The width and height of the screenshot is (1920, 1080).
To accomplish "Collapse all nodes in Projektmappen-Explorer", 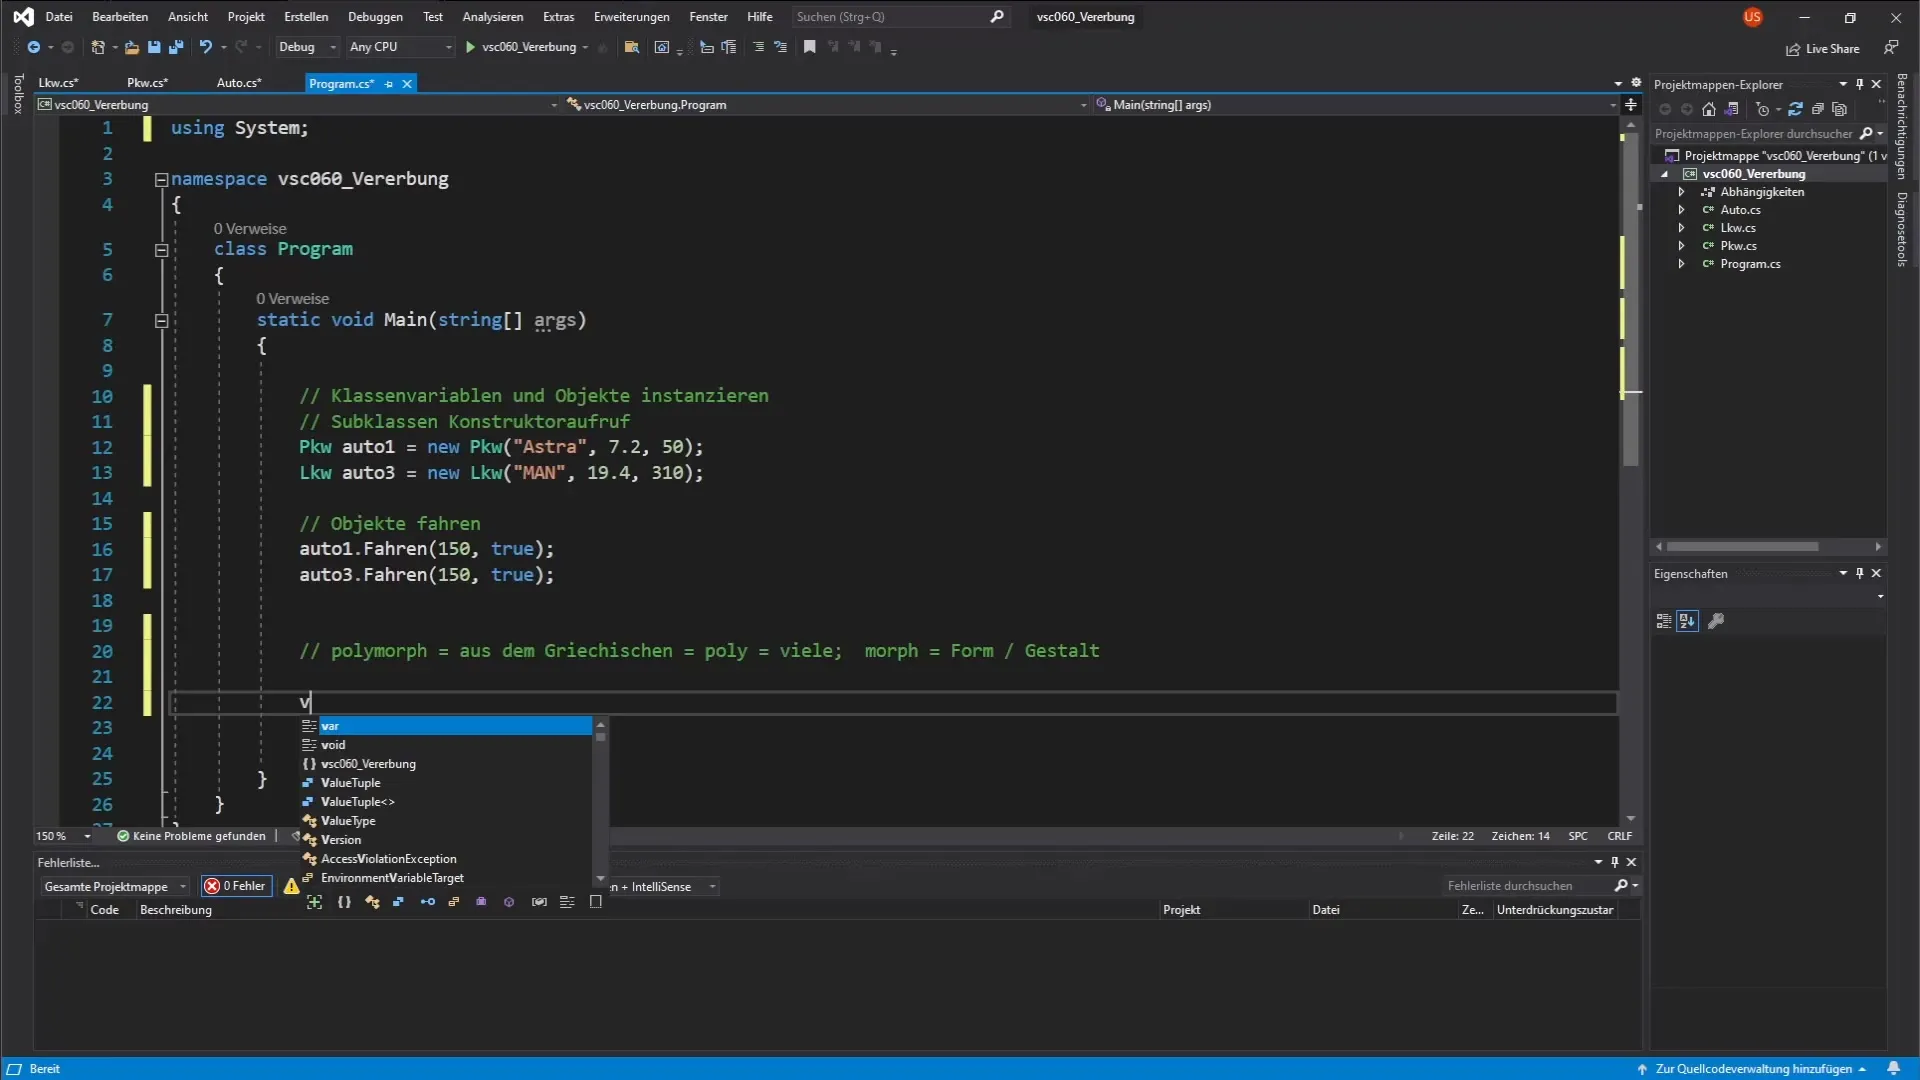I will (x=1818, y=109).
